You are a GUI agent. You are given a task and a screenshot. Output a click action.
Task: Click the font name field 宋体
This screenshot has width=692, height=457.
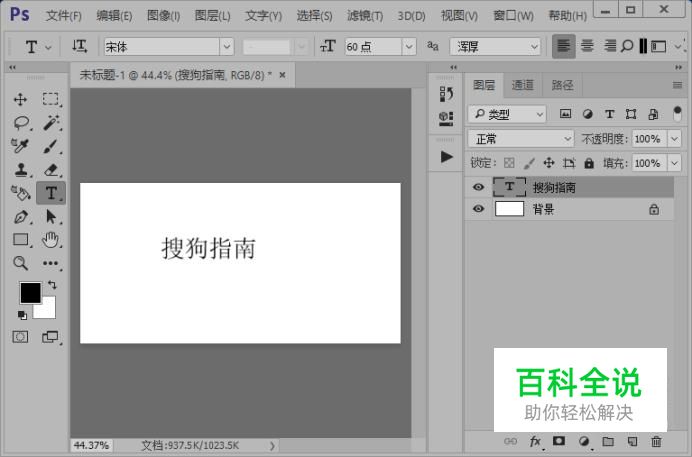(162, 47)
